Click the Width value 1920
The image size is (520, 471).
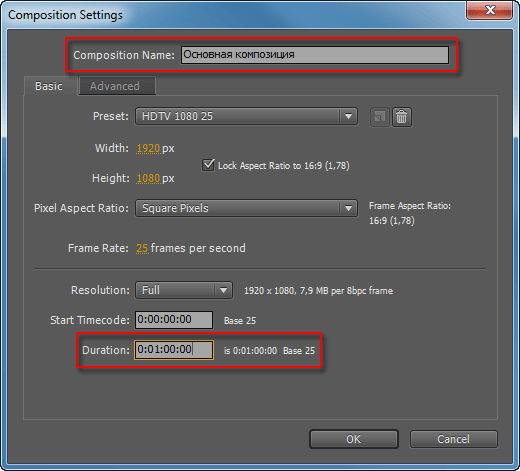pyautogui.click(x=148, y=148)
